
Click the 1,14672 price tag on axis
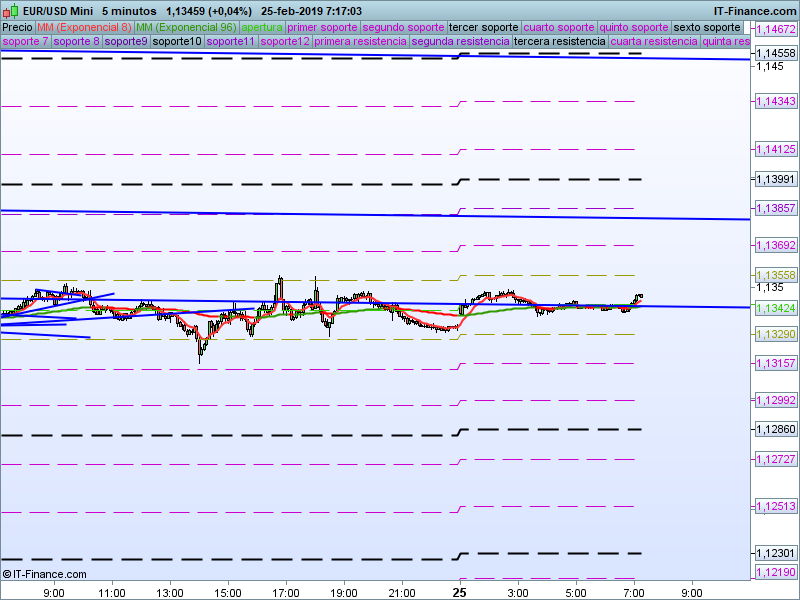tap(774, 30)
